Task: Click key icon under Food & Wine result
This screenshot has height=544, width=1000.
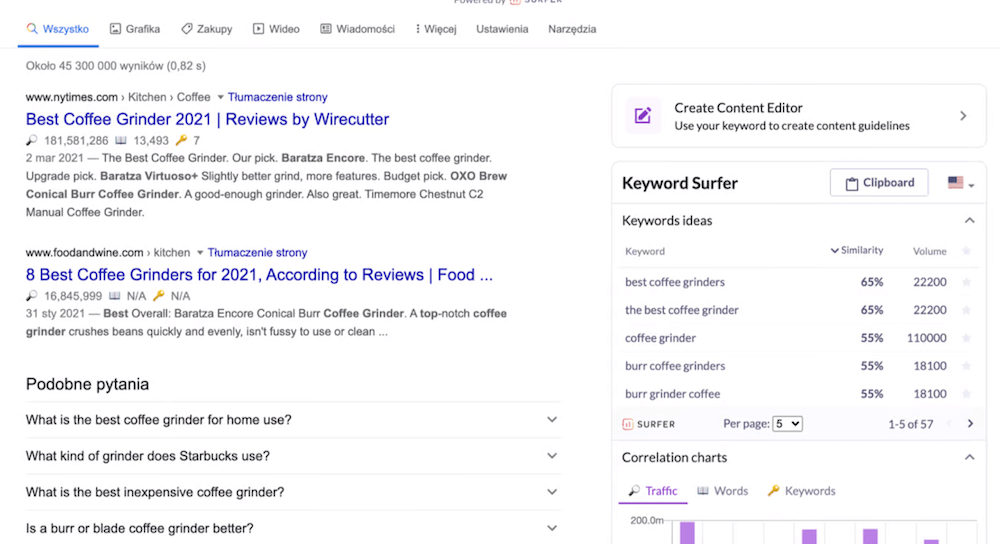Action: pos(159,296)
